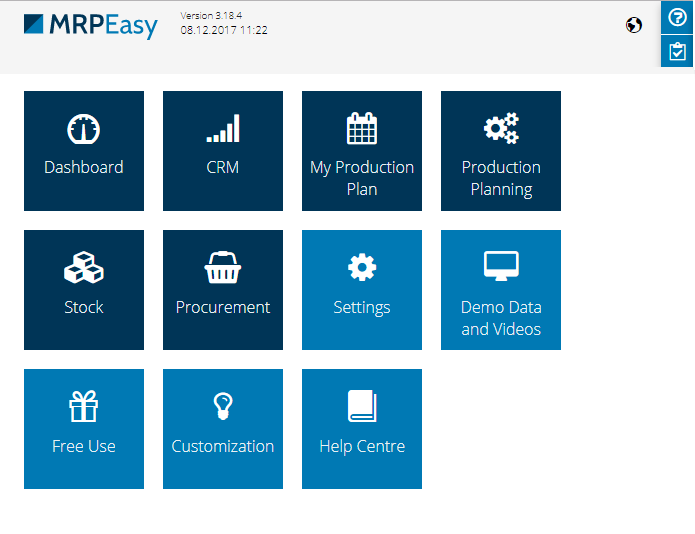The image size is (695, 534).
Task: Click the globe language icon
Action: (634, 25)
